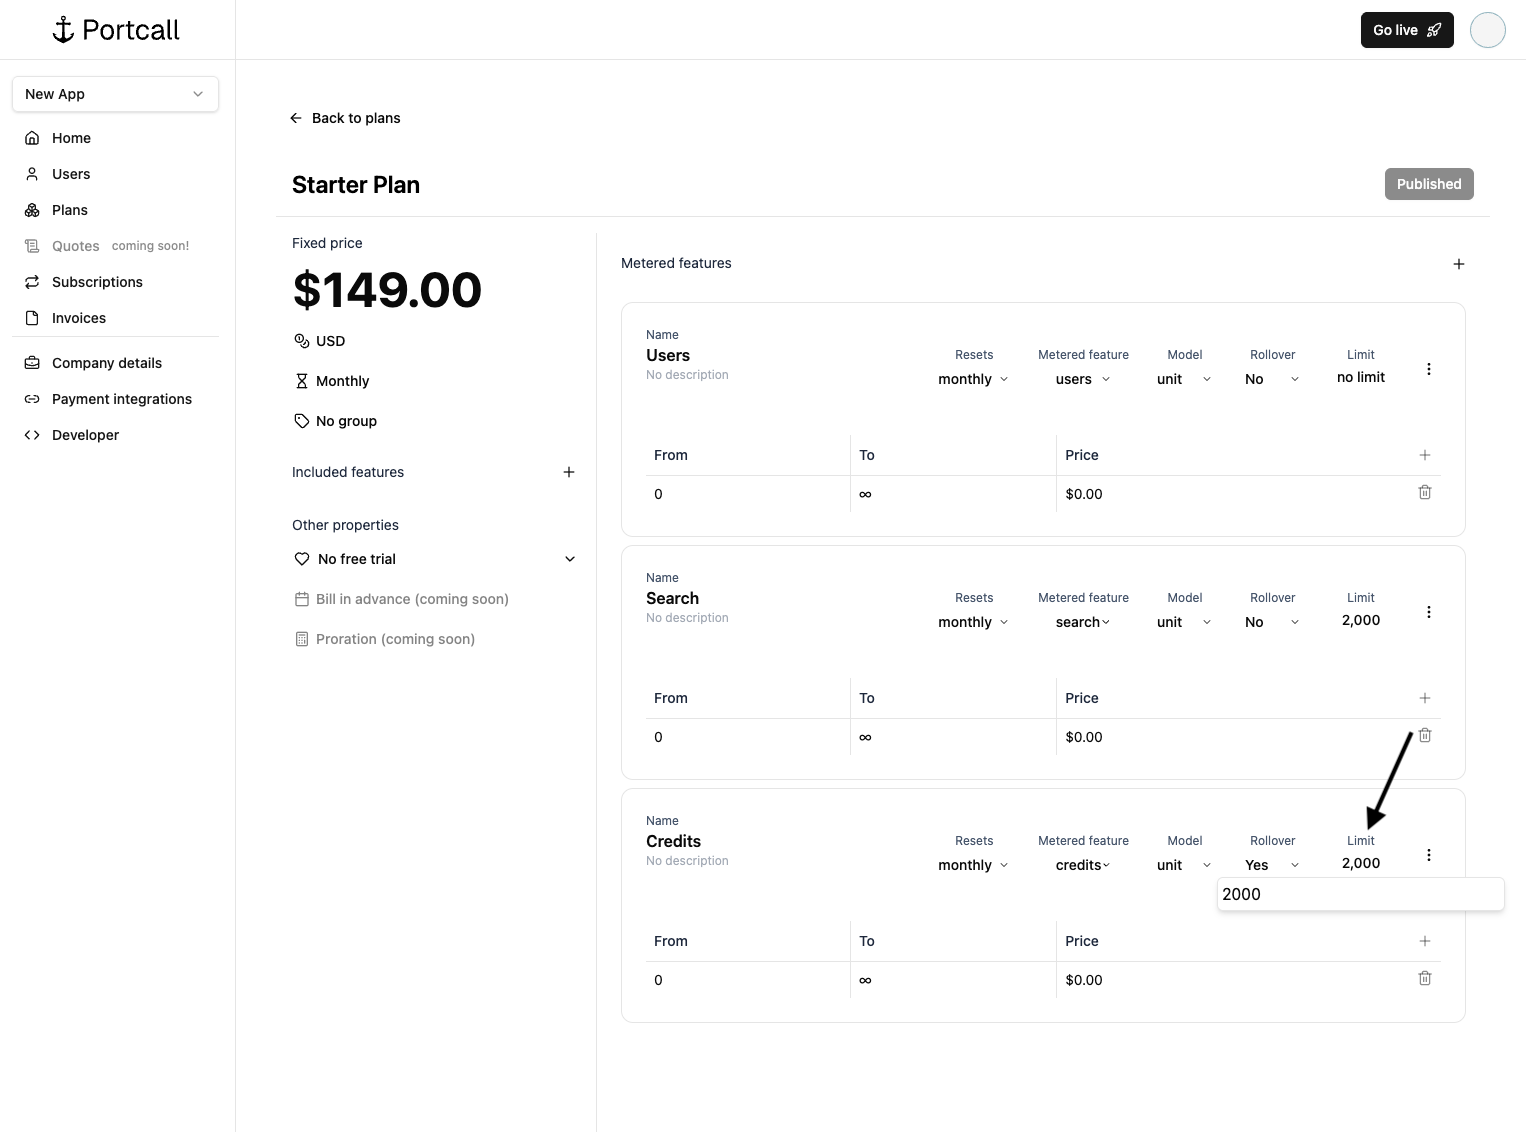Open the Search Resets monthly dropdown
1526x1132 pixels.
coord(973,622)
